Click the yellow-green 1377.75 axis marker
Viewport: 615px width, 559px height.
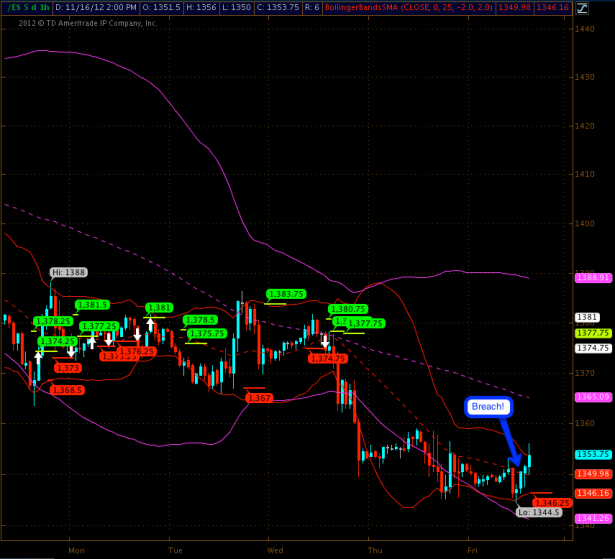tap(593, 333)
